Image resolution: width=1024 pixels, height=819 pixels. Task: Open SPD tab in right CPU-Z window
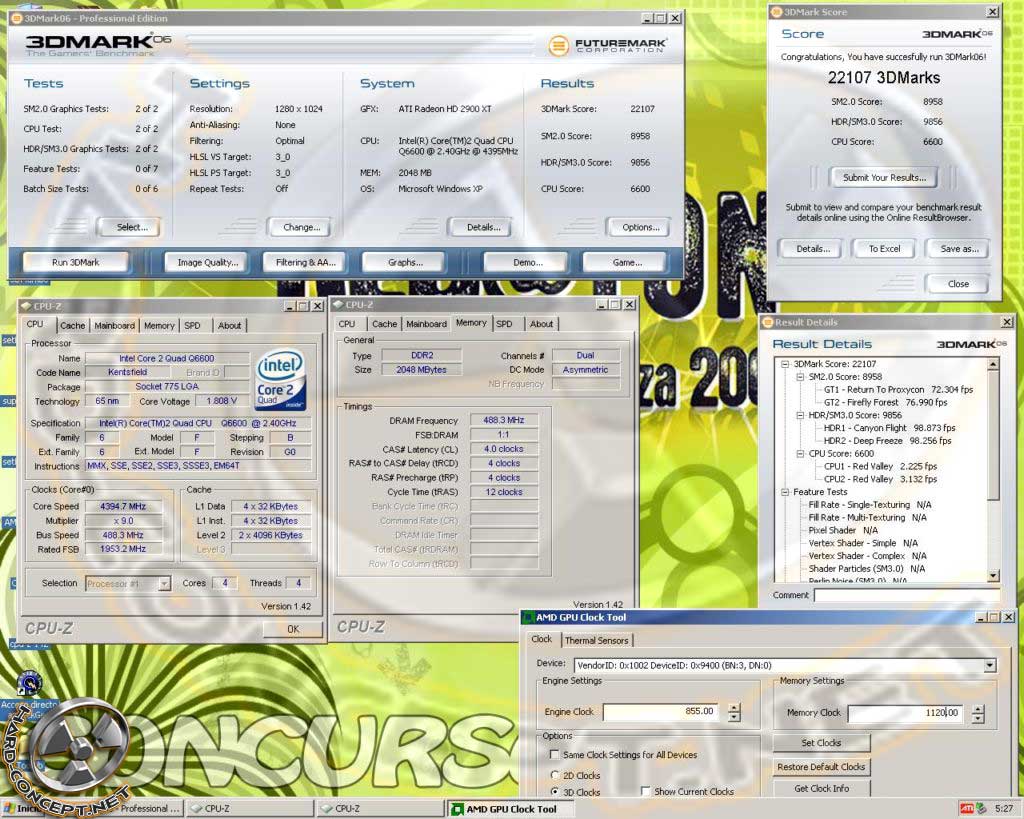coord(504,324)
